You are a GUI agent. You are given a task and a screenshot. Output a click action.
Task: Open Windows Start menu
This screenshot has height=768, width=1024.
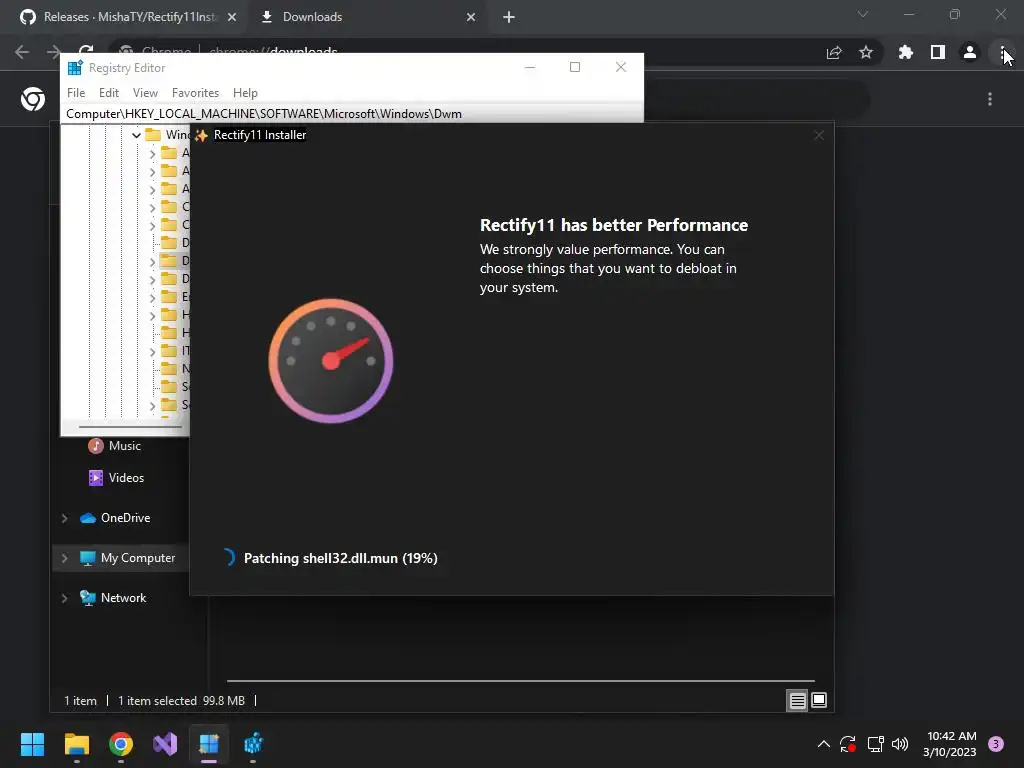pyautogui.click(x=32, y=744)
